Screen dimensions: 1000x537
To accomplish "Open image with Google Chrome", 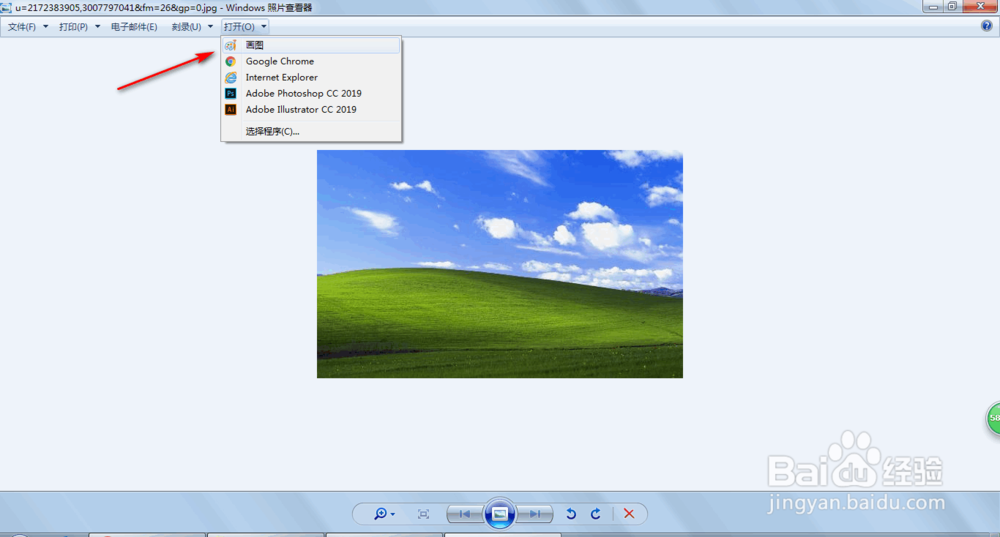I will tap(311, 61).
